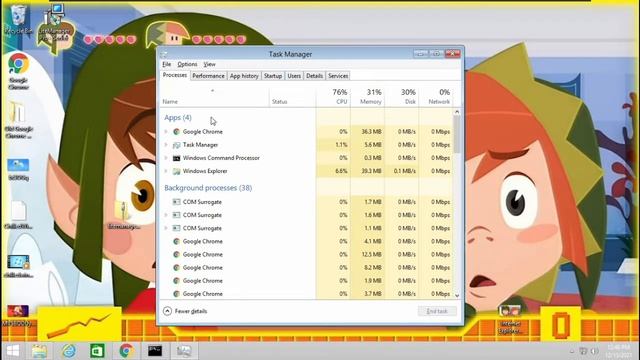Select the Apps (4) group header
The width and height of the screenshot is (640, 360).
178,118
